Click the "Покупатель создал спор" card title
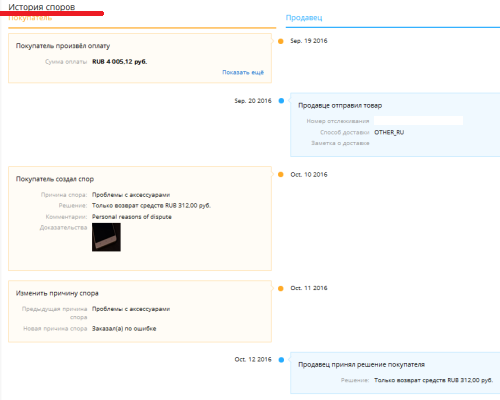500x400 pixels. pos(55,179)
